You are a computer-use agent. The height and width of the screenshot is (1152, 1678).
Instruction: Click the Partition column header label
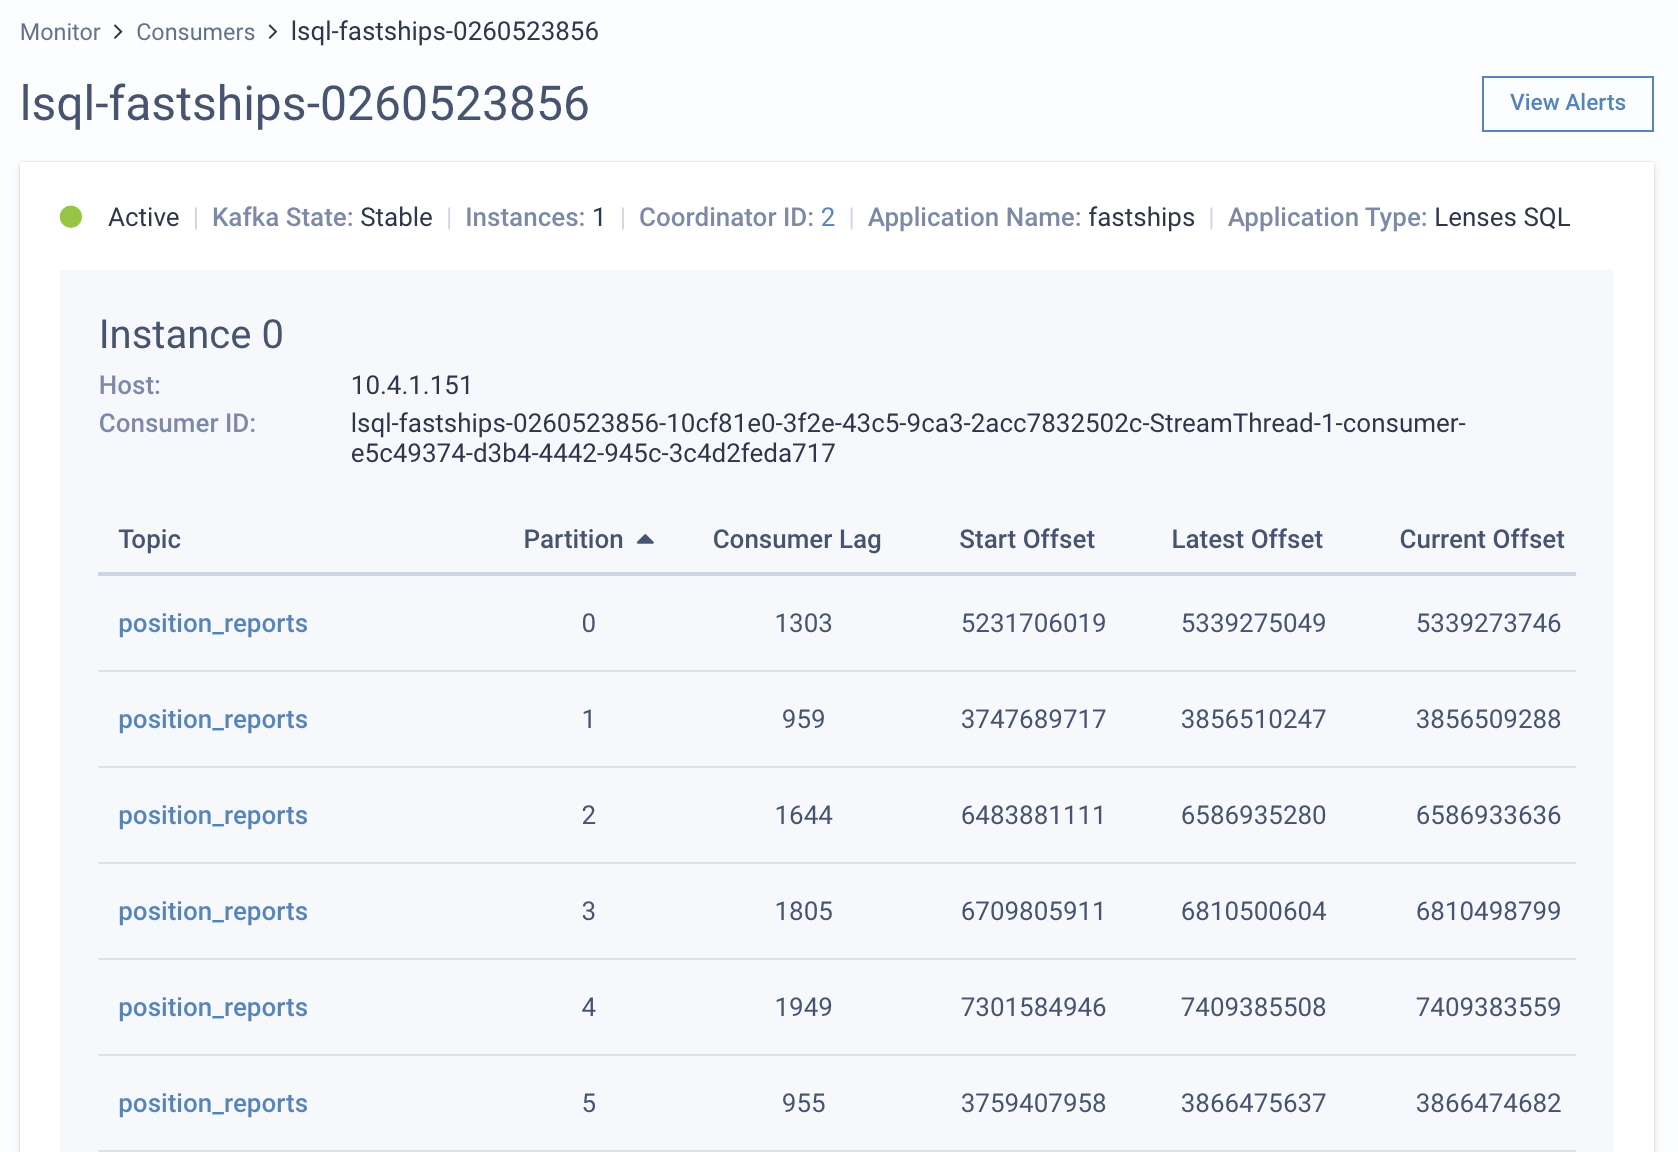point(573,539)
